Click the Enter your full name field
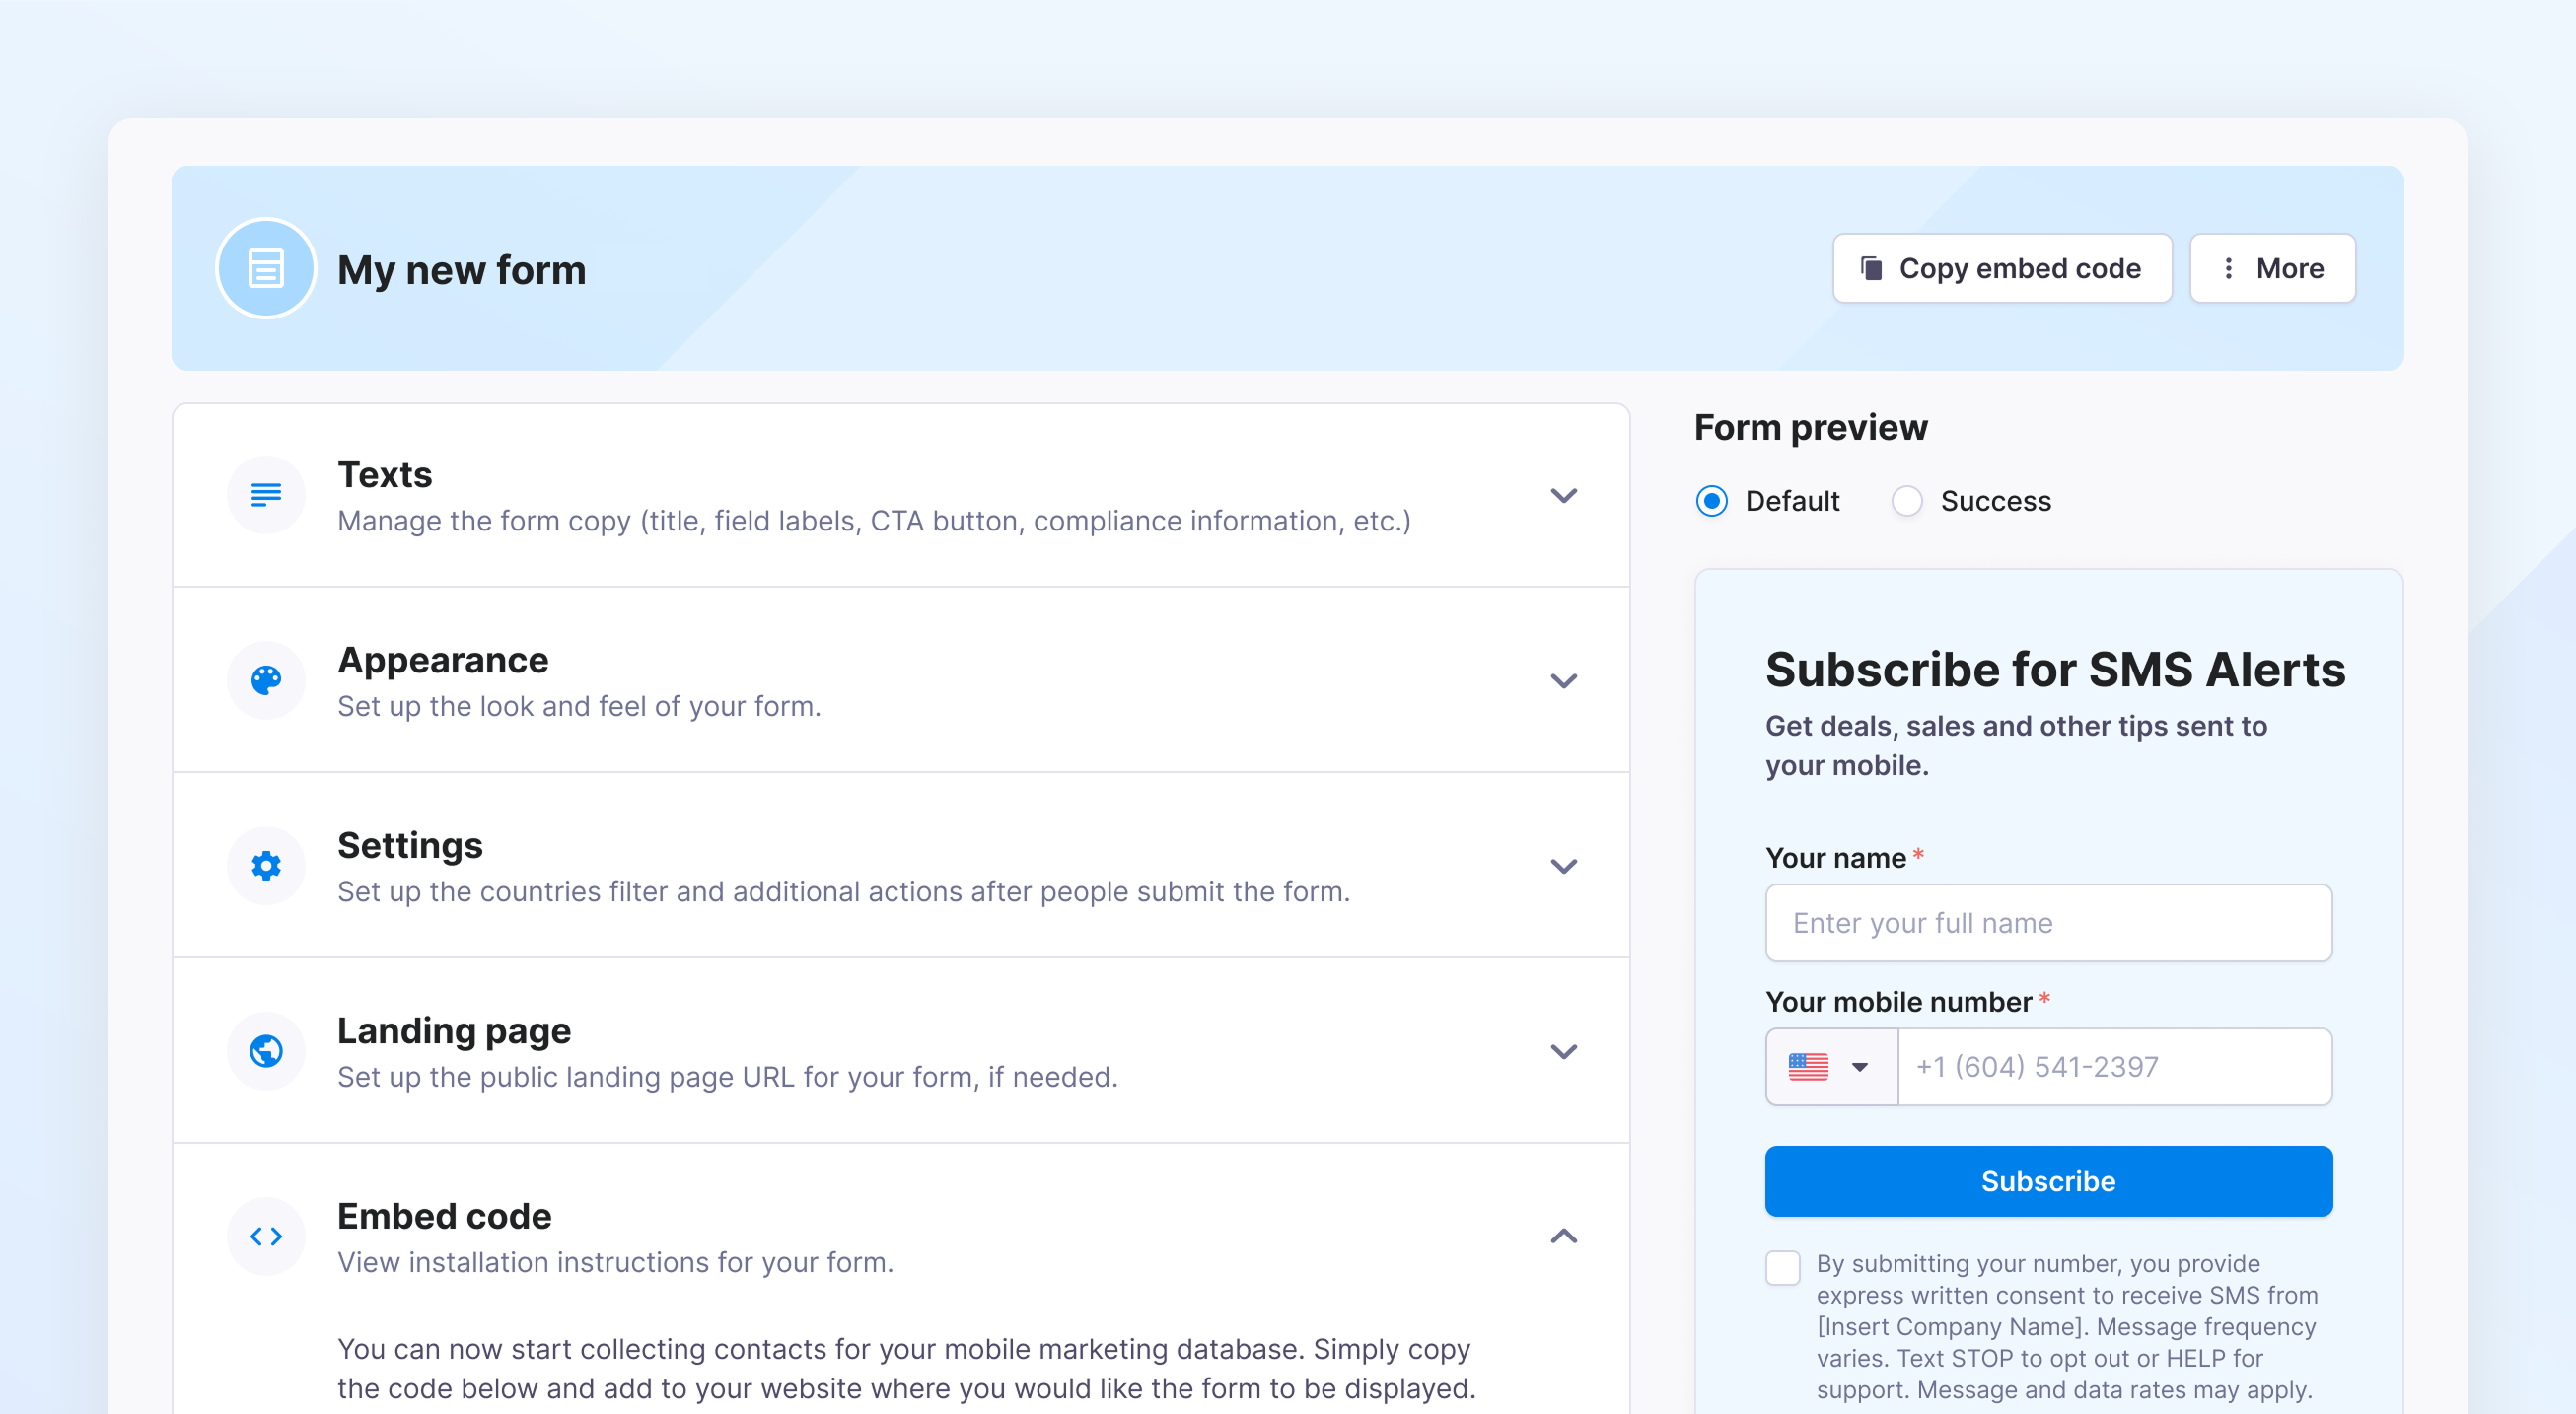The width and height of the screenshot is (2576, 1414). [x=2048, y=923]
